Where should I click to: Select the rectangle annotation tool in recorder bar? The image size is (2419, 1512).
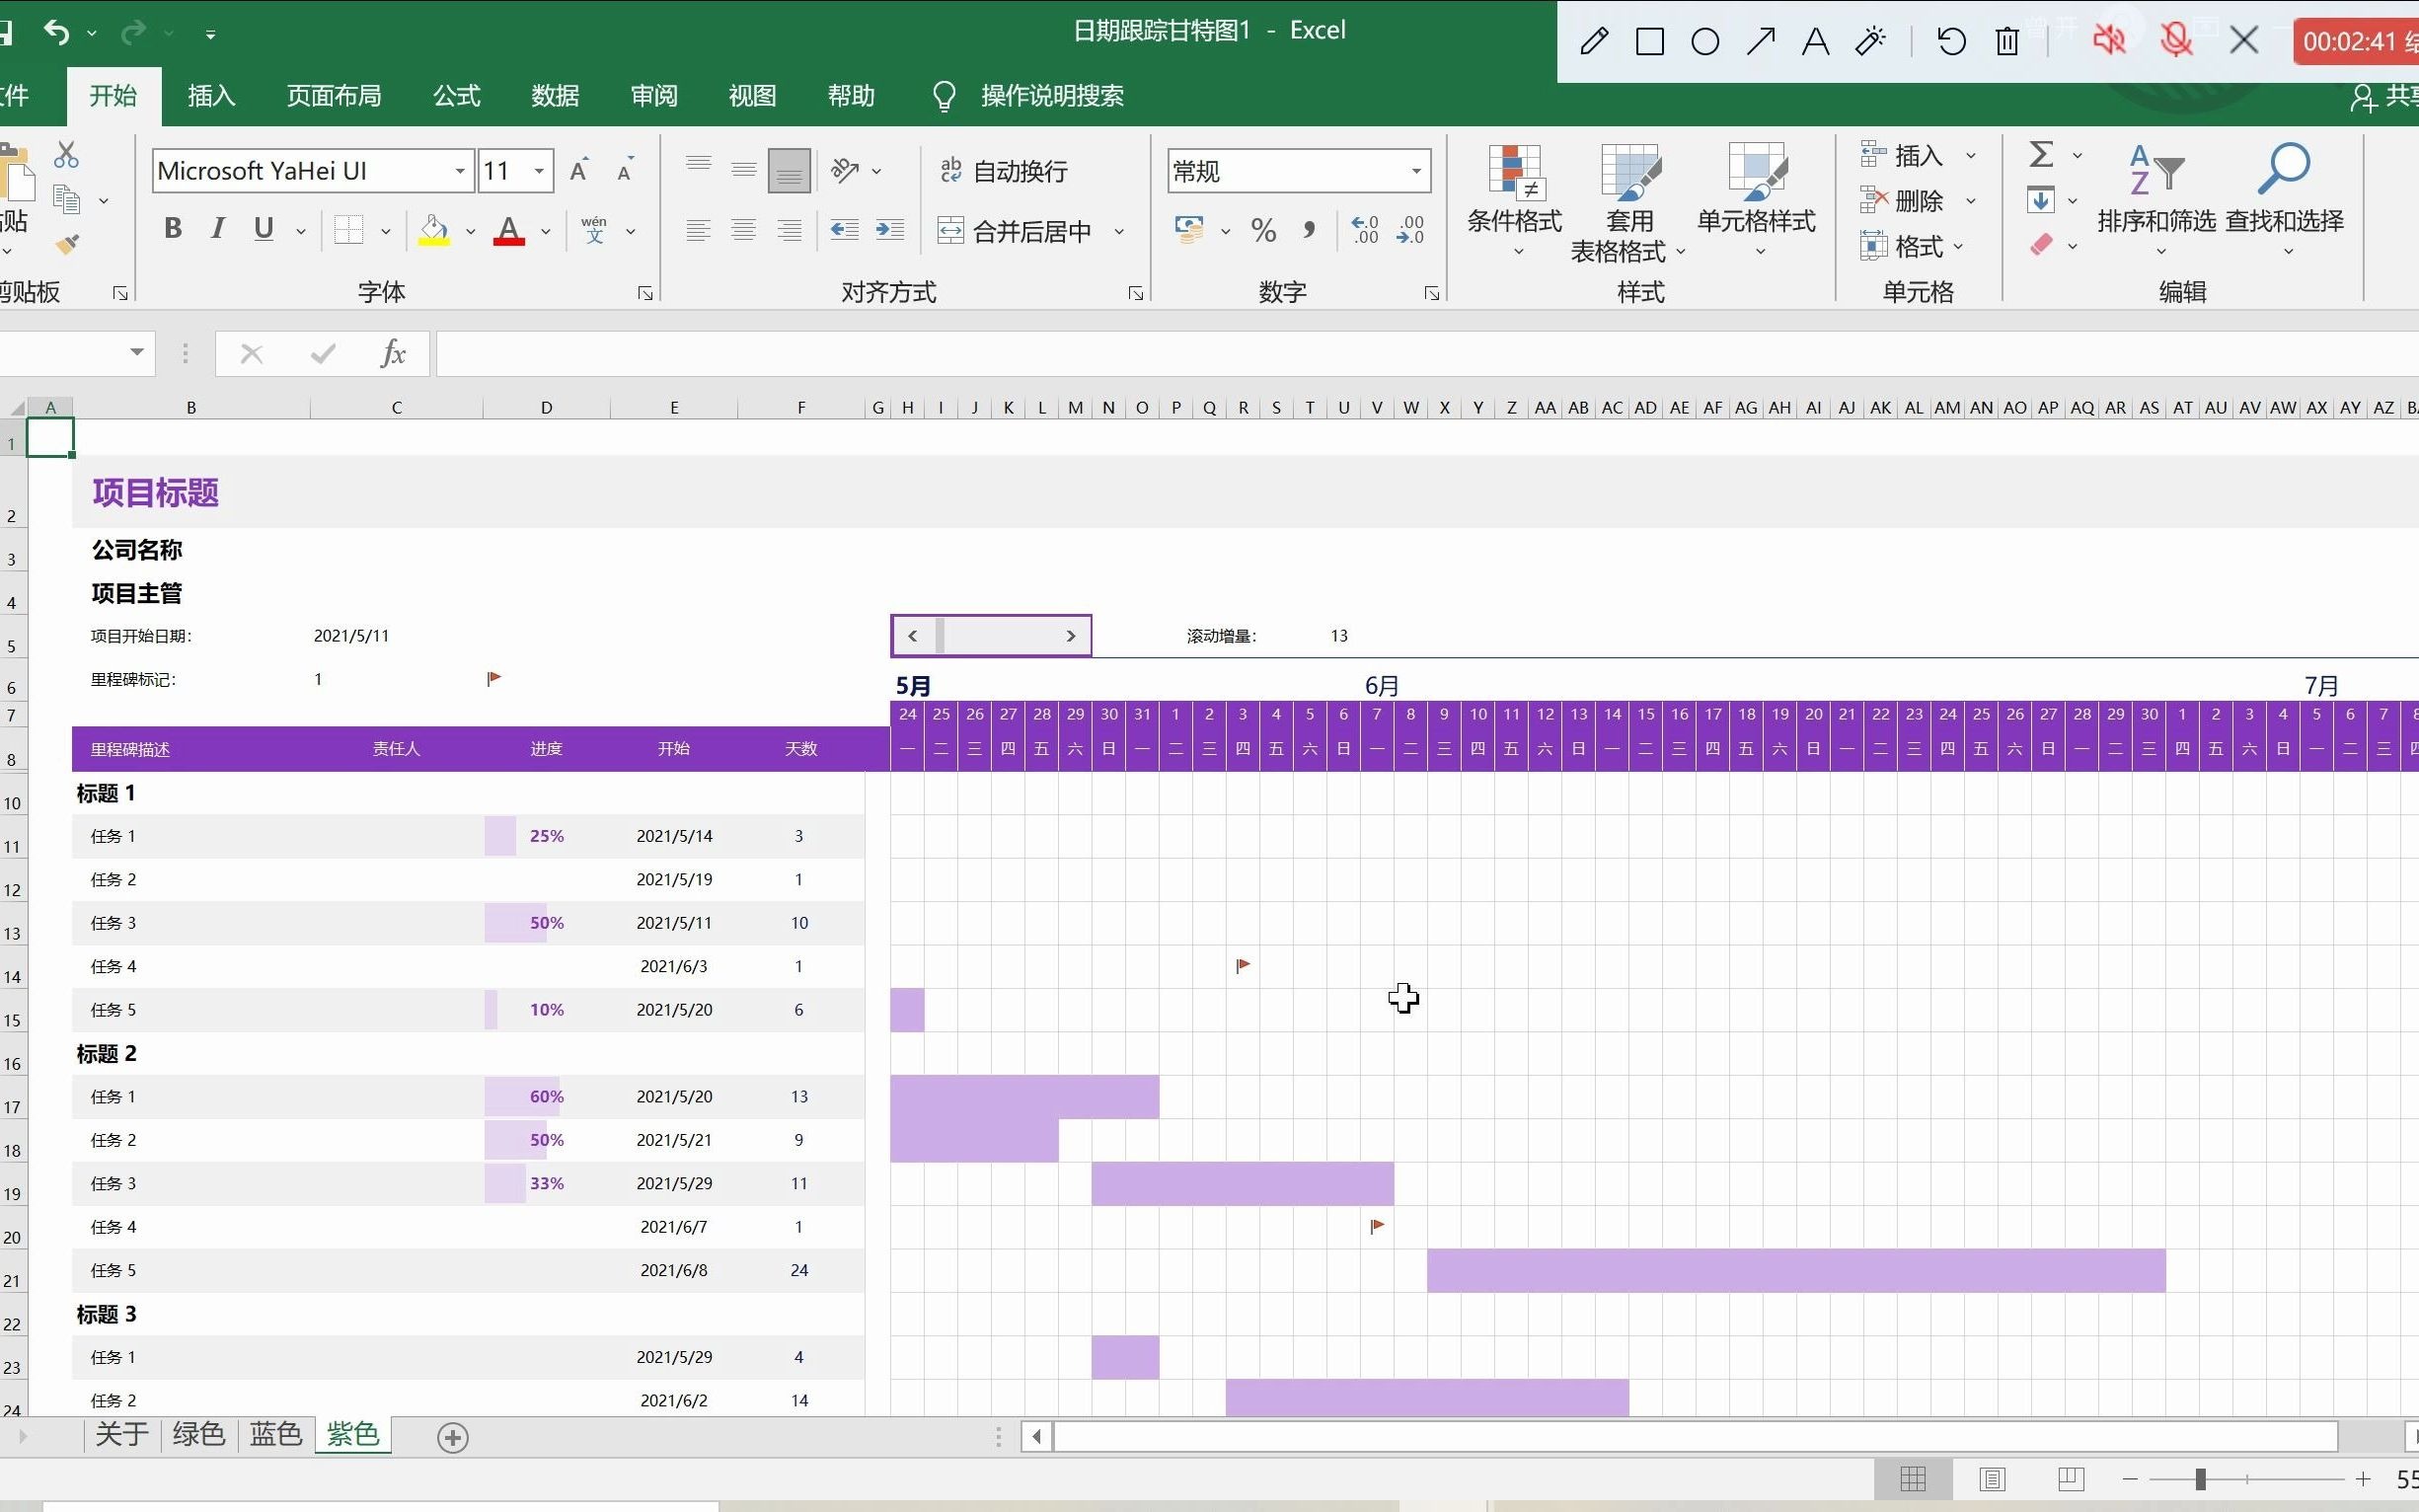click(1650, 42)
